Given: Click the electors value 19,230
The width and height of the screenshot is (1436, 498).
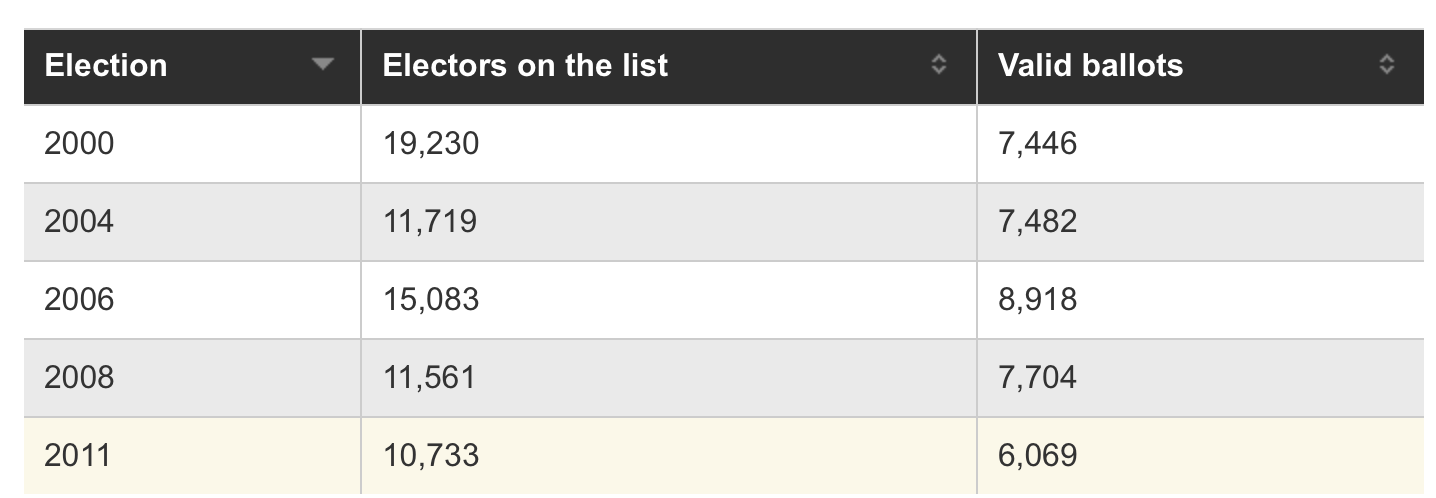Looking at the screenshot, I should (431, 144).
